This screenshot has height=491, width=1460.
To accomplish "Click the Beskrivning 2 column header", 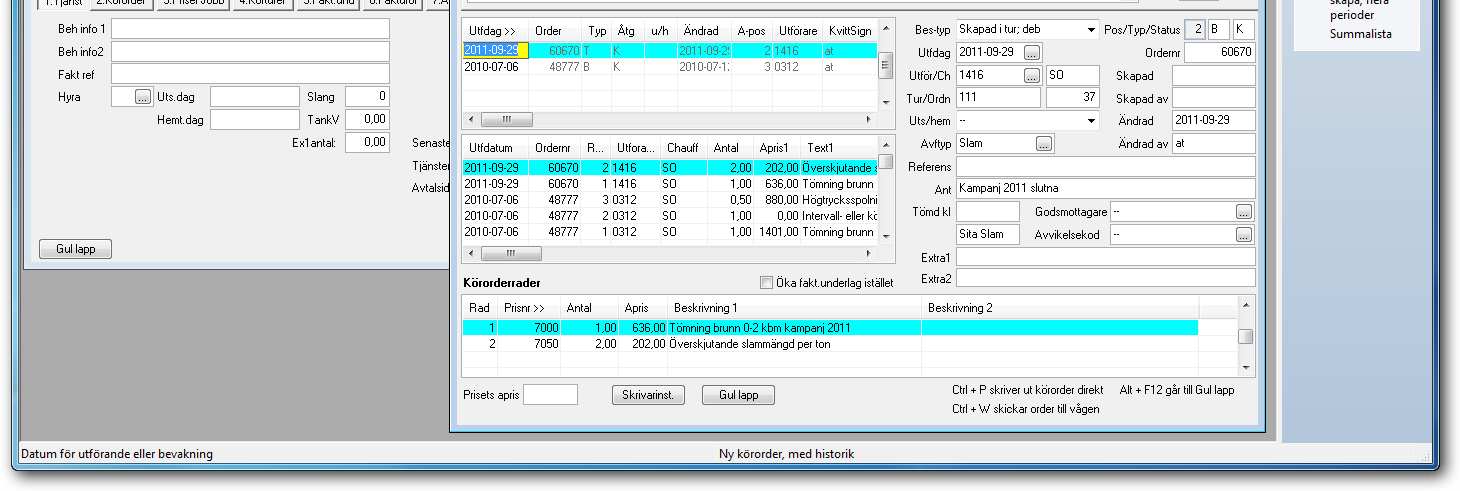I will pyautogui.click(x=1060, y=308).
